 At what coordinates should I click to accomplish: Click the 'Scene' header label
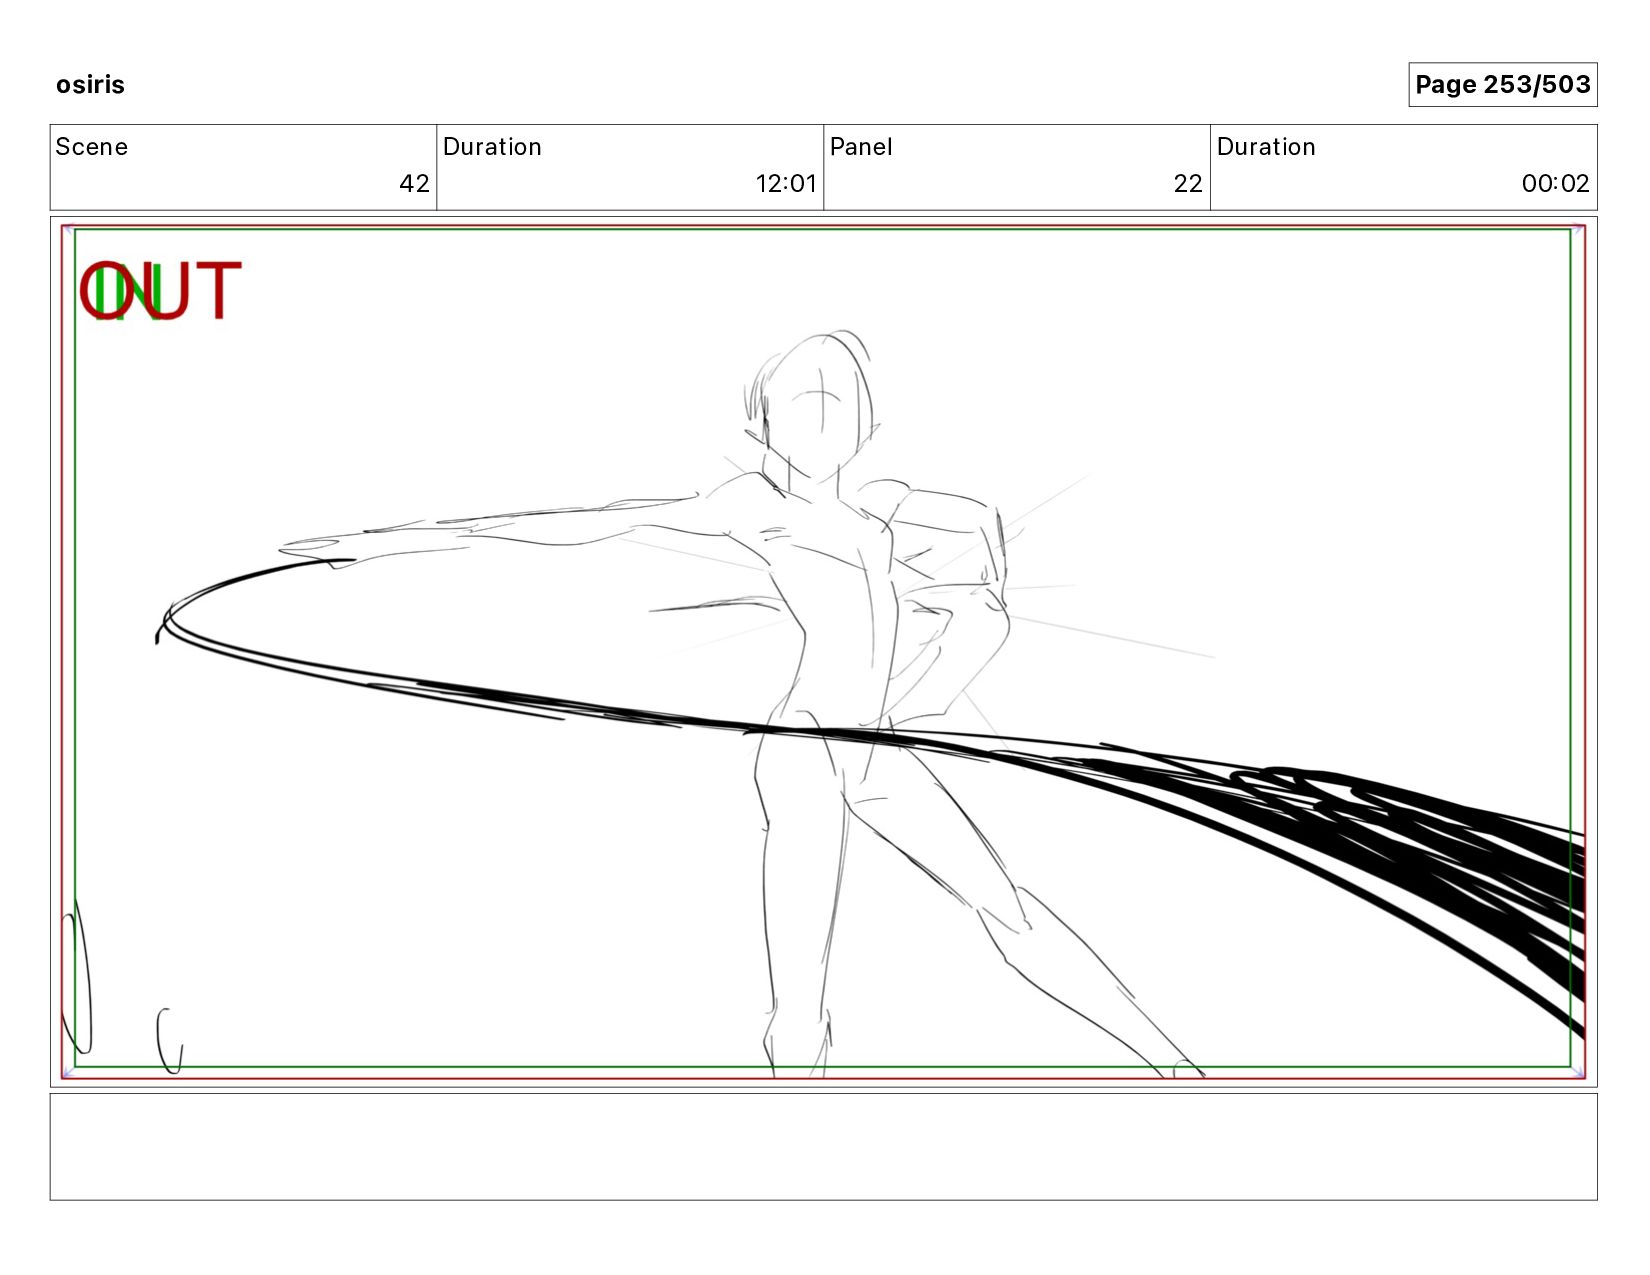pyautogui.click(x=92, y=147)
